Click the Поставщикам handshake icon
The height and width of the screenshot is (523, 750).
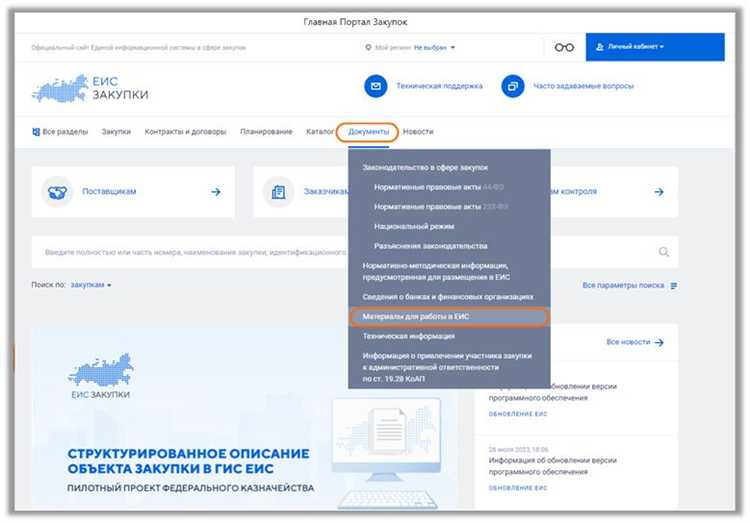coord(57,192)
